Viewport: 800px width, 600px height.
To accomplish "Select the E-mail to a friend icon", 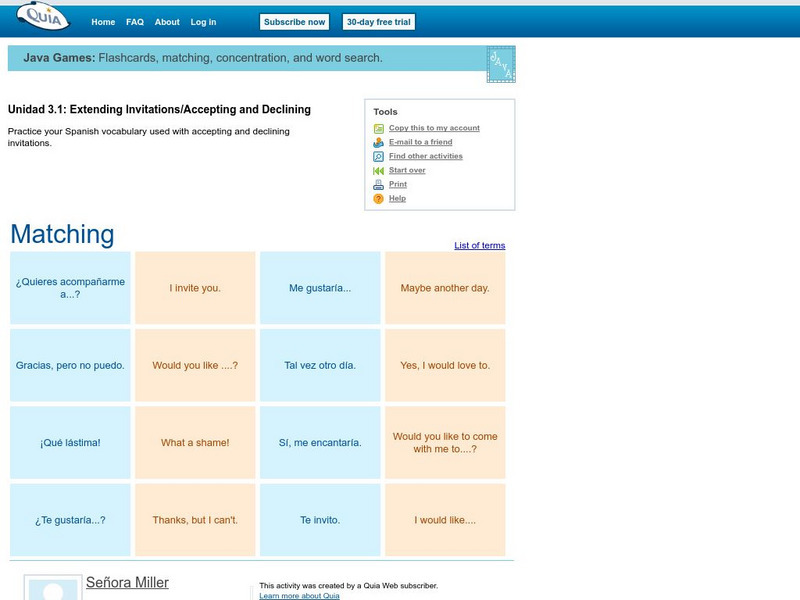I will point(377,142).
